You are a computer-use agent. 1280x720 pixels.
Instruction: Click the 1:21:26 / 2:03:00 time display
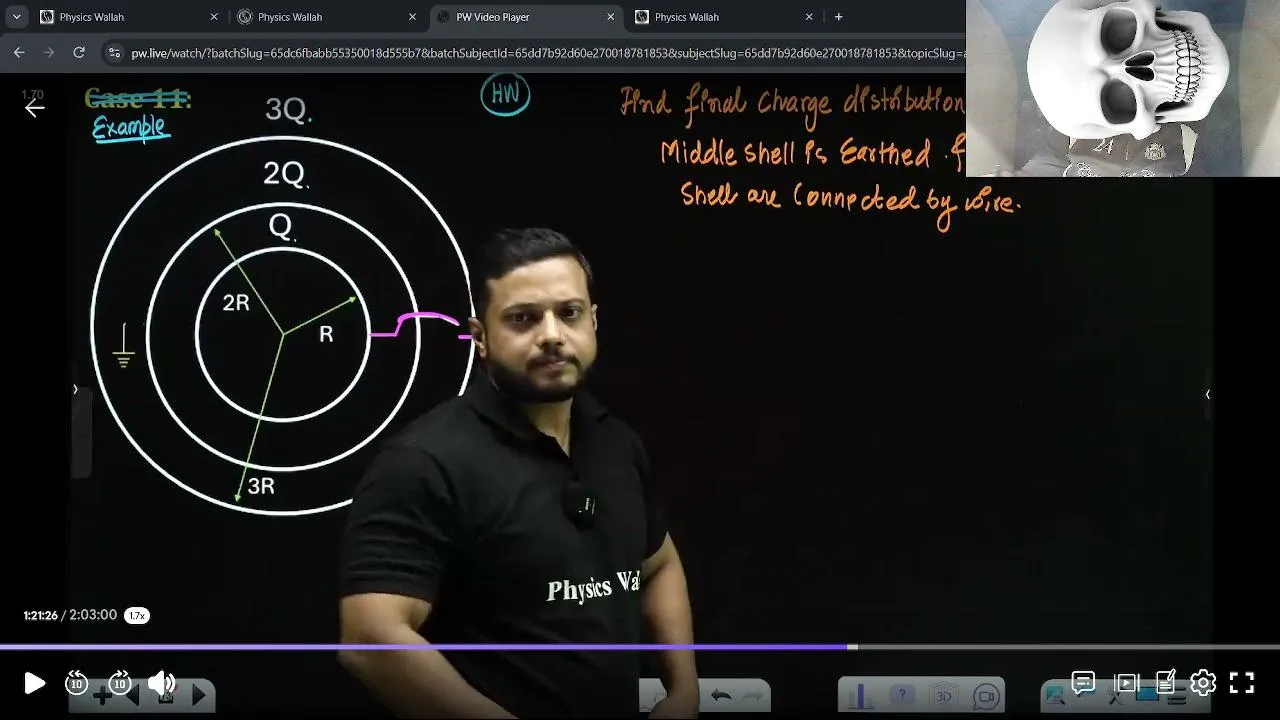(x=70, y=615)
